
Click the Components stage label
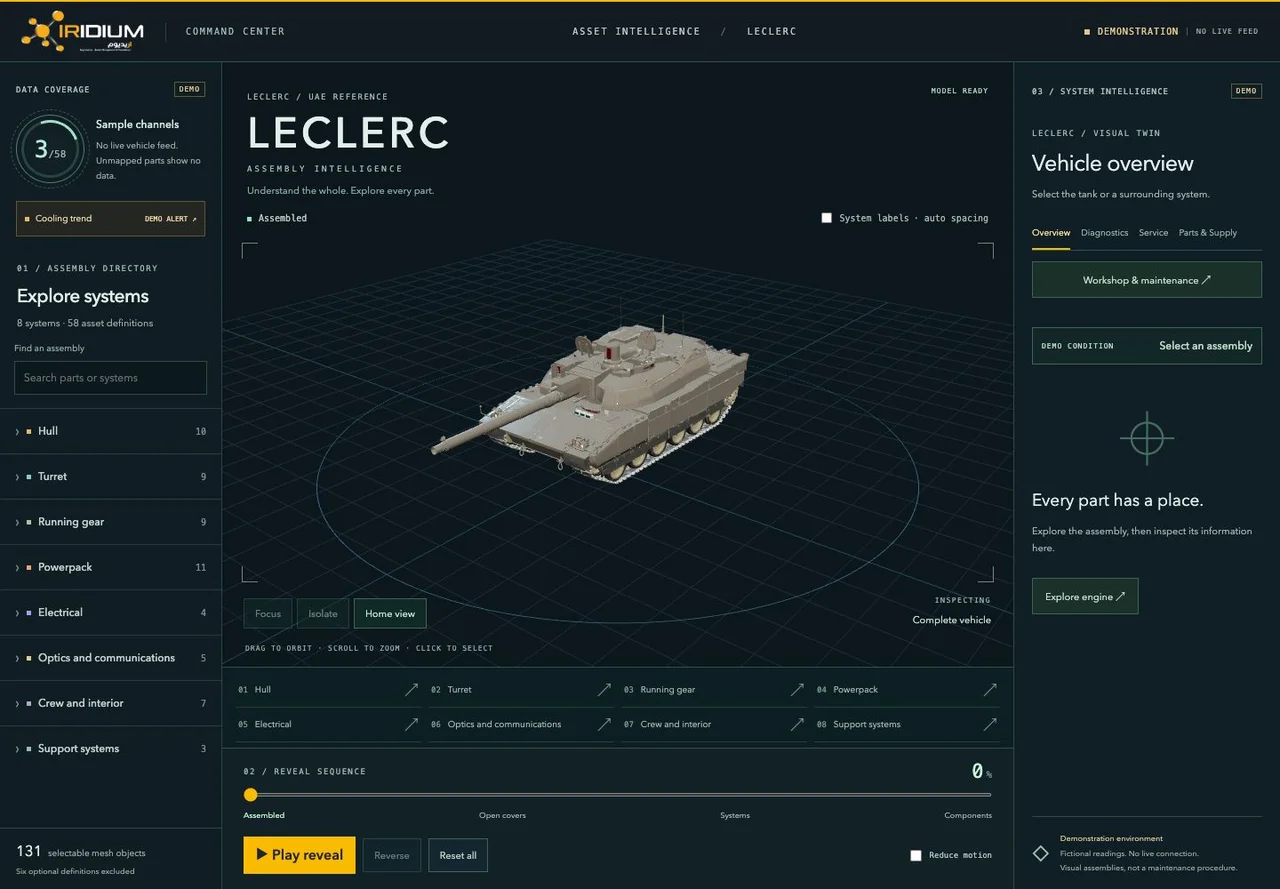click(x=968, y=816)
